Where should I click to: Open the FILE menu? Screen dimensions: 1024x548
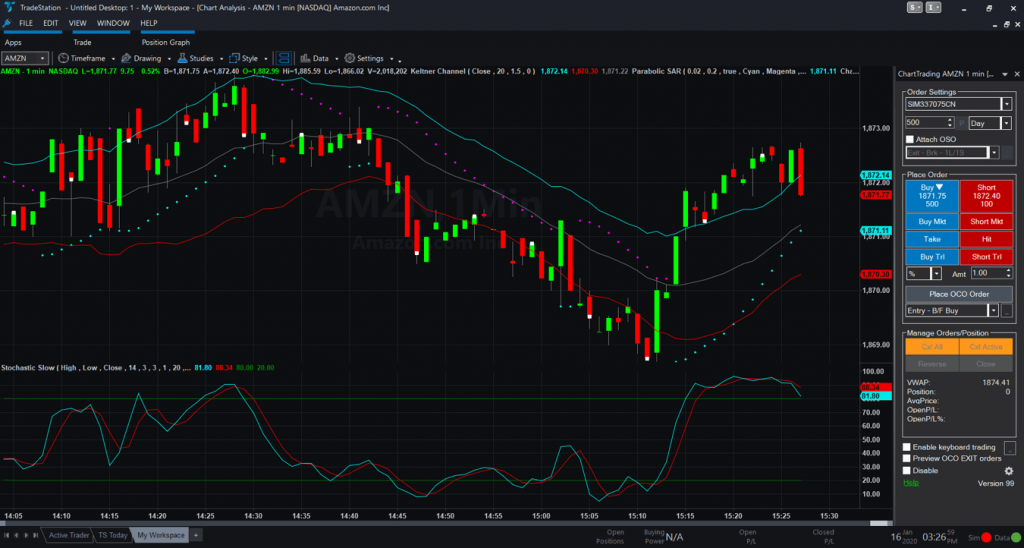coord(26,23)
